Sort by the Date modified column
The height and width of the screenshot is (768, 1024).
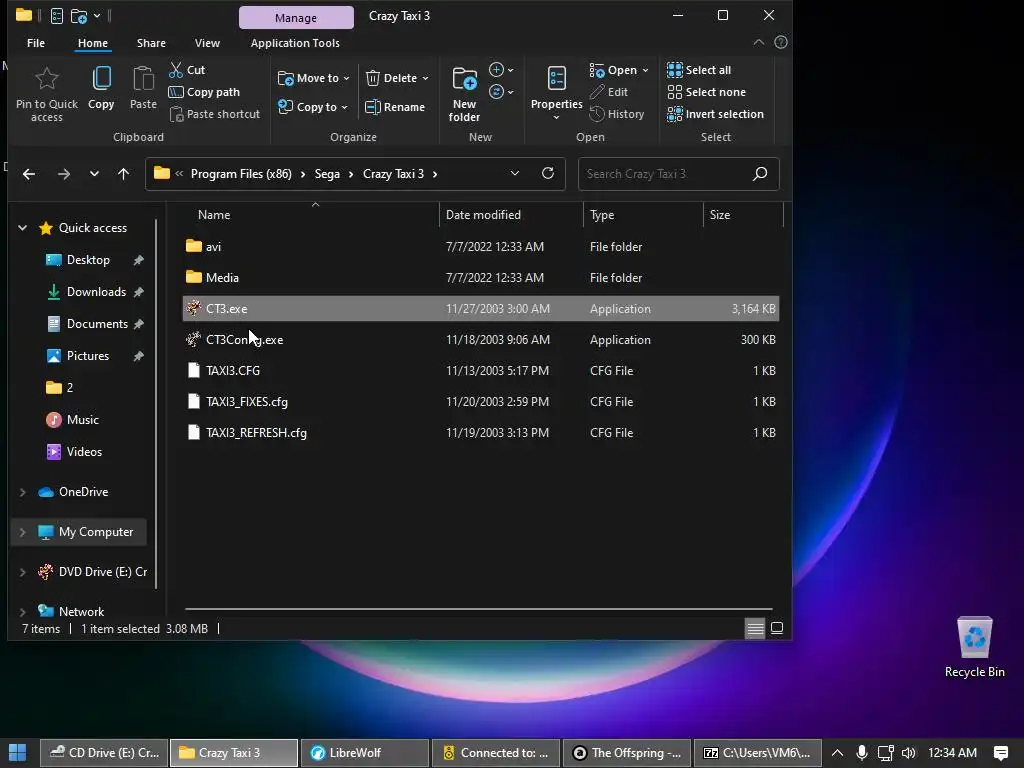[x=483, y=215]
